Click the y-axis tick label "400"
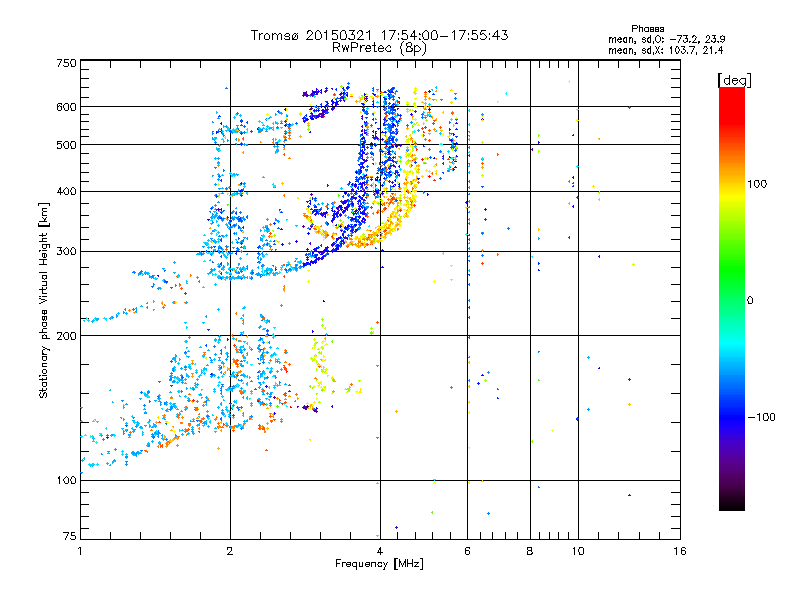Image resolution: width=800 pixels, height=600 pixels. click(66, 191)
